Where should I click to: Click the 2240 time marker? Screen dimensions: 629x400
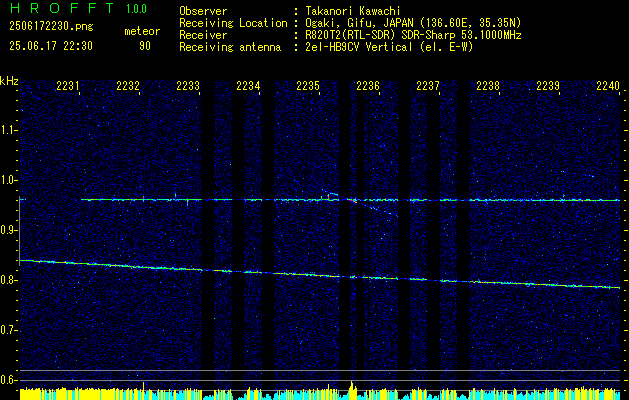coord(608,85)
